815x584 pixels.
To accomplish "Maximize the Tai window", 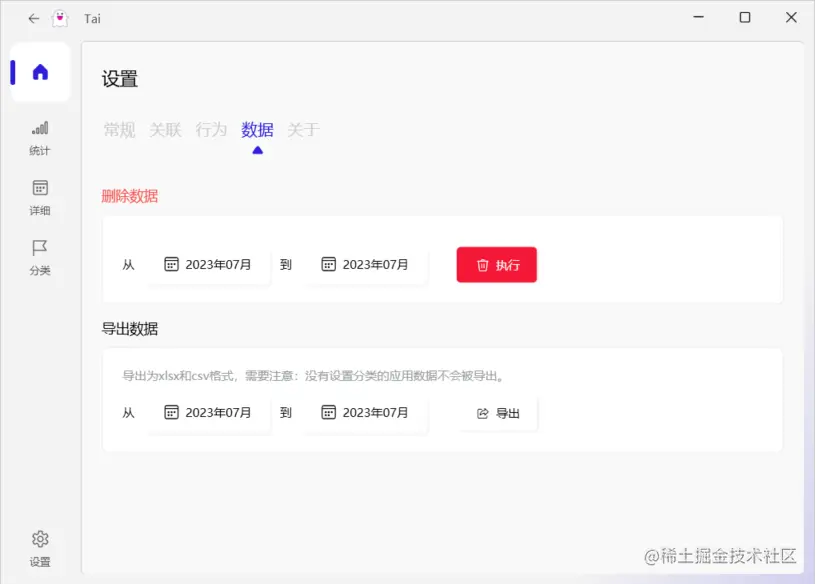I will [x=745, y=18].
